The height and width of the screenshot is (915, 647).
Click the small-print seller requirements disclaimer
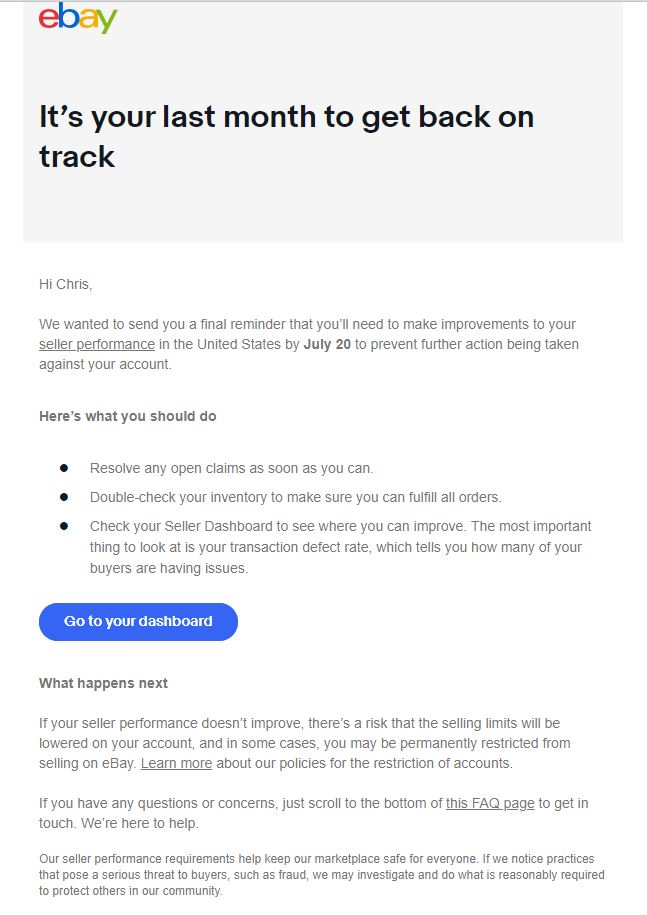(321, 875)
